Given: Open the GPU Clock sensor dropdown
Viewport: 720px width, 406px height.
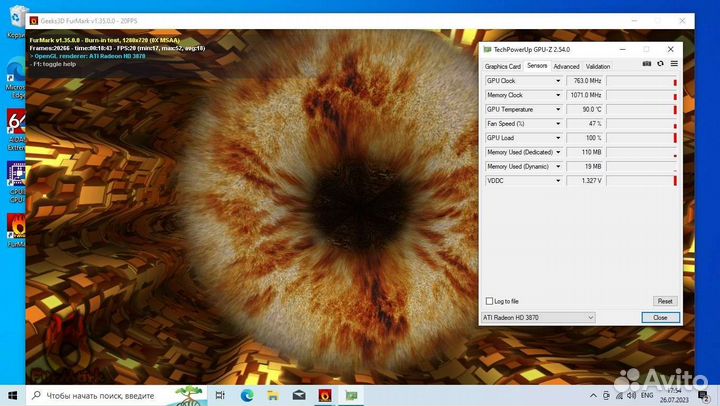Looking at the screenshot, I should click(558, 81).
